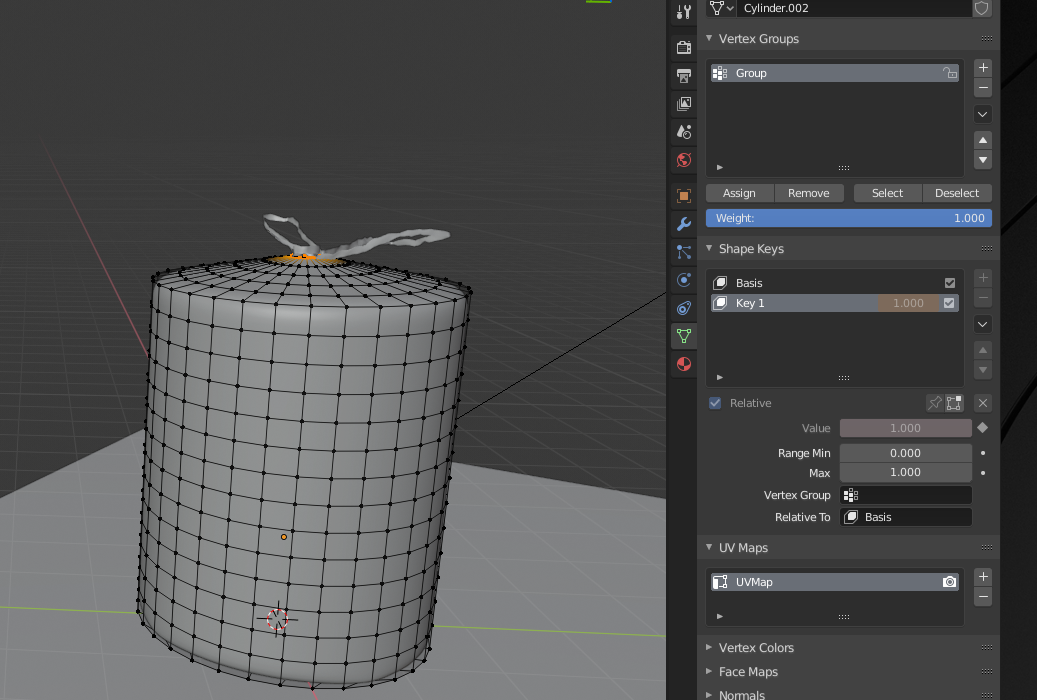Open the World properties globe tab

click(x=684, y=160)
